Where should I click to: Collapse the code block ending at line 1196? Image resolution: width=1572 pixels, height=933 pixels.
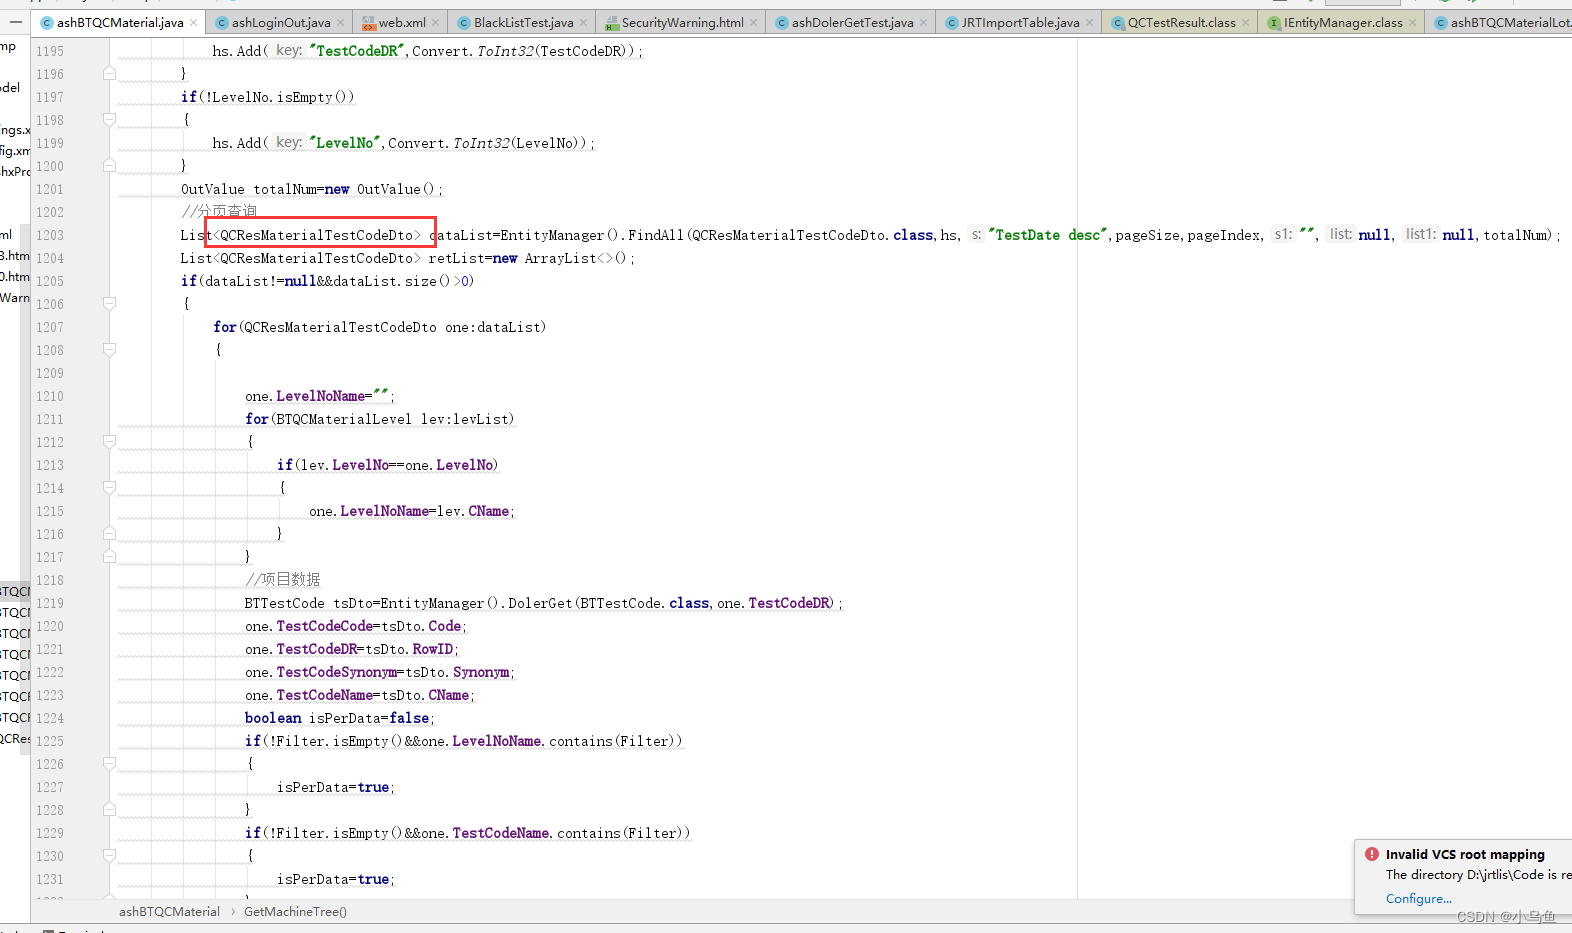pyautogui.click(x=110, y=73)
